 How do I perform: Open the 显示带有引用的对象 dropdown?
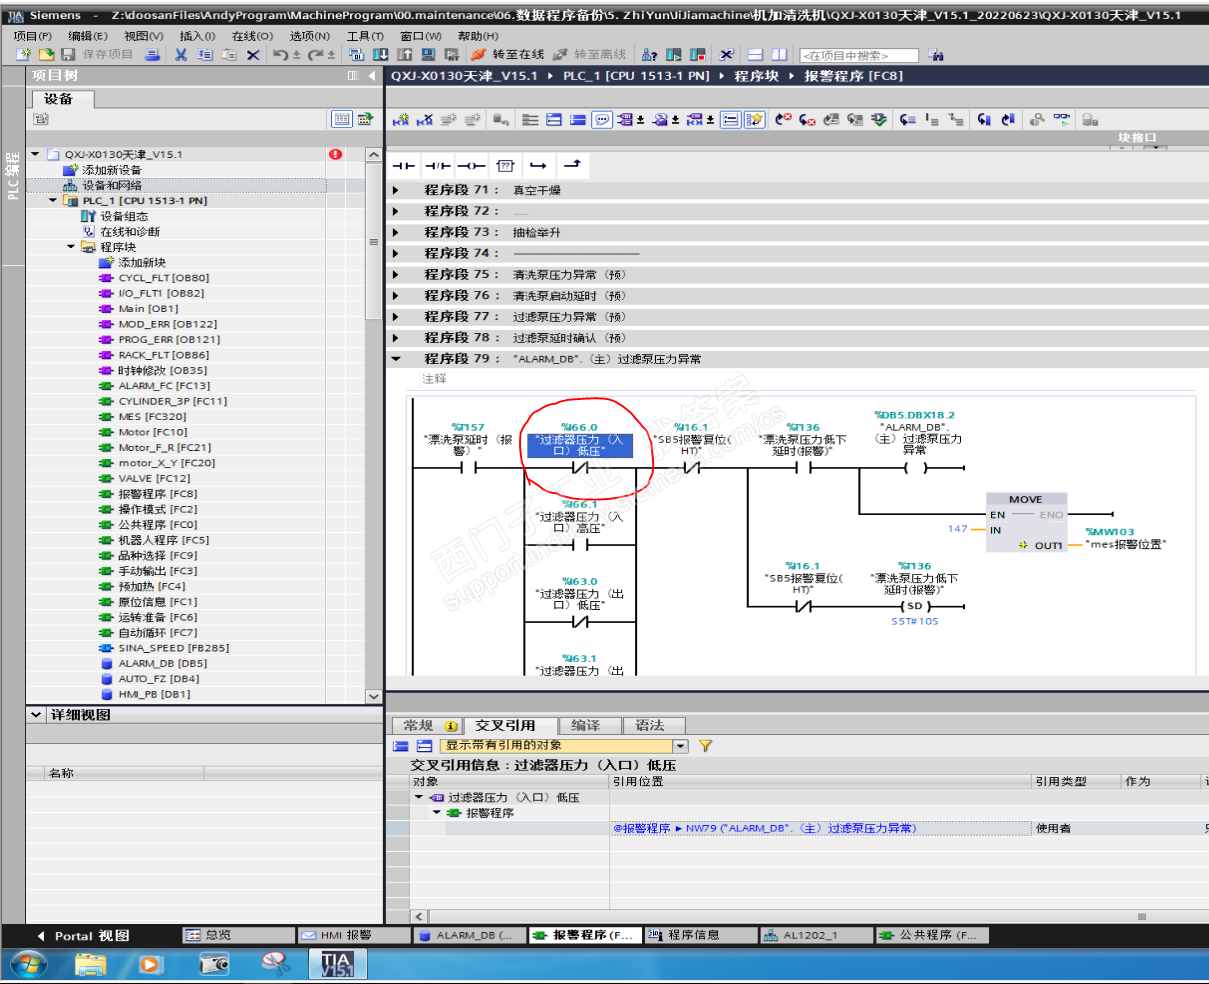pyautogui.click(x=680, y=746)
